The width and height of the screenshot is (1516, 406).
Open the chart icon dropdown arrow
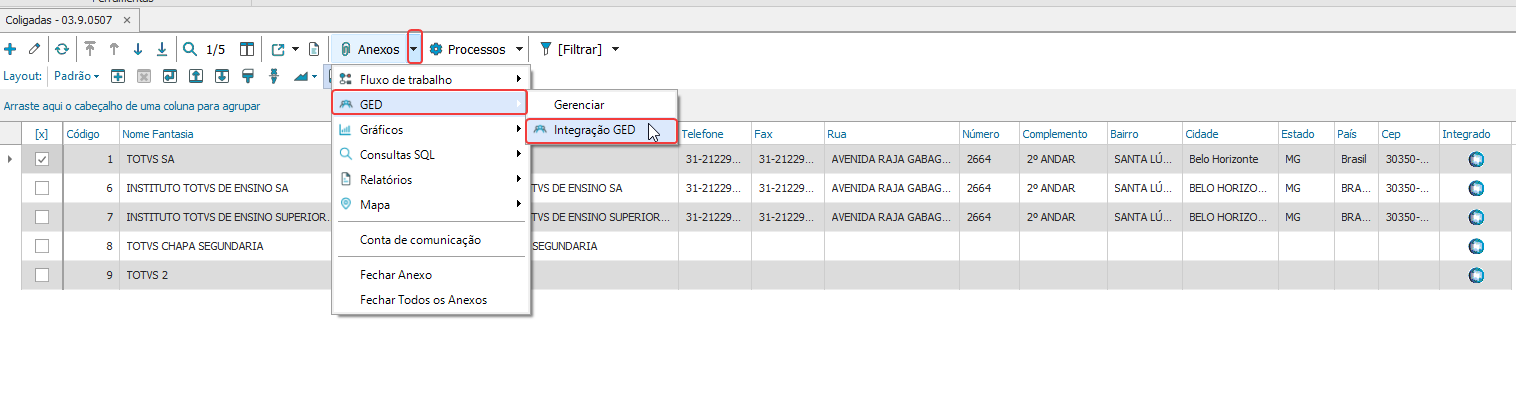(314, 77)
